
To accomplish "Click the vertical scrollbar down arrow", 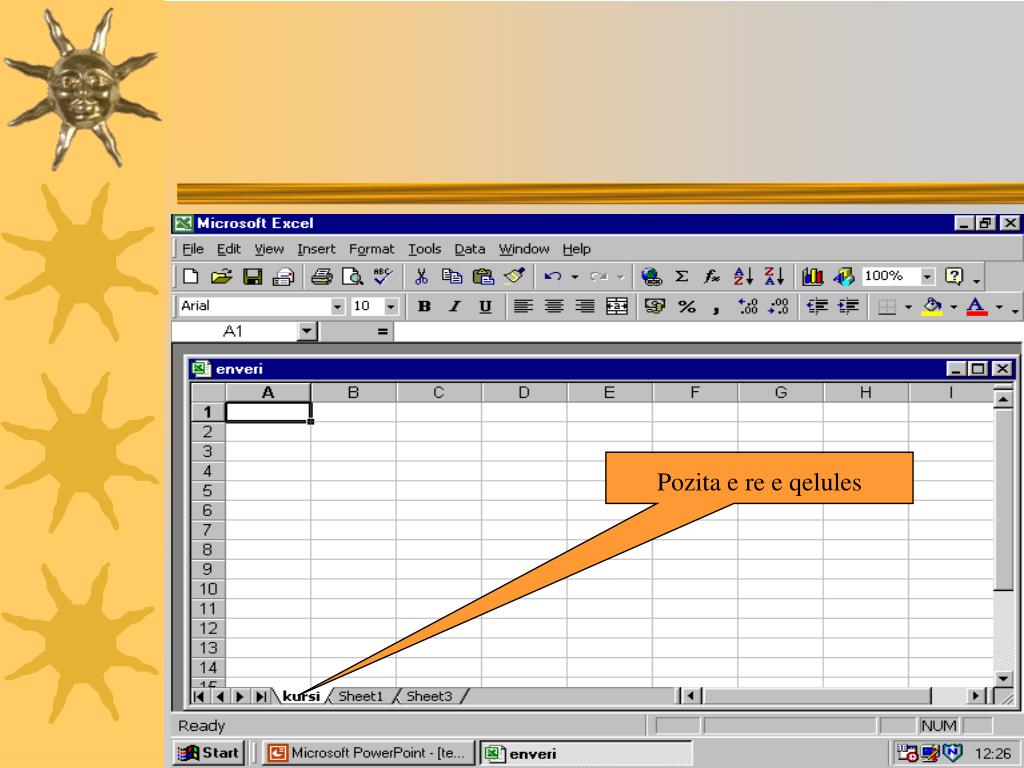I will (1003, 679).
